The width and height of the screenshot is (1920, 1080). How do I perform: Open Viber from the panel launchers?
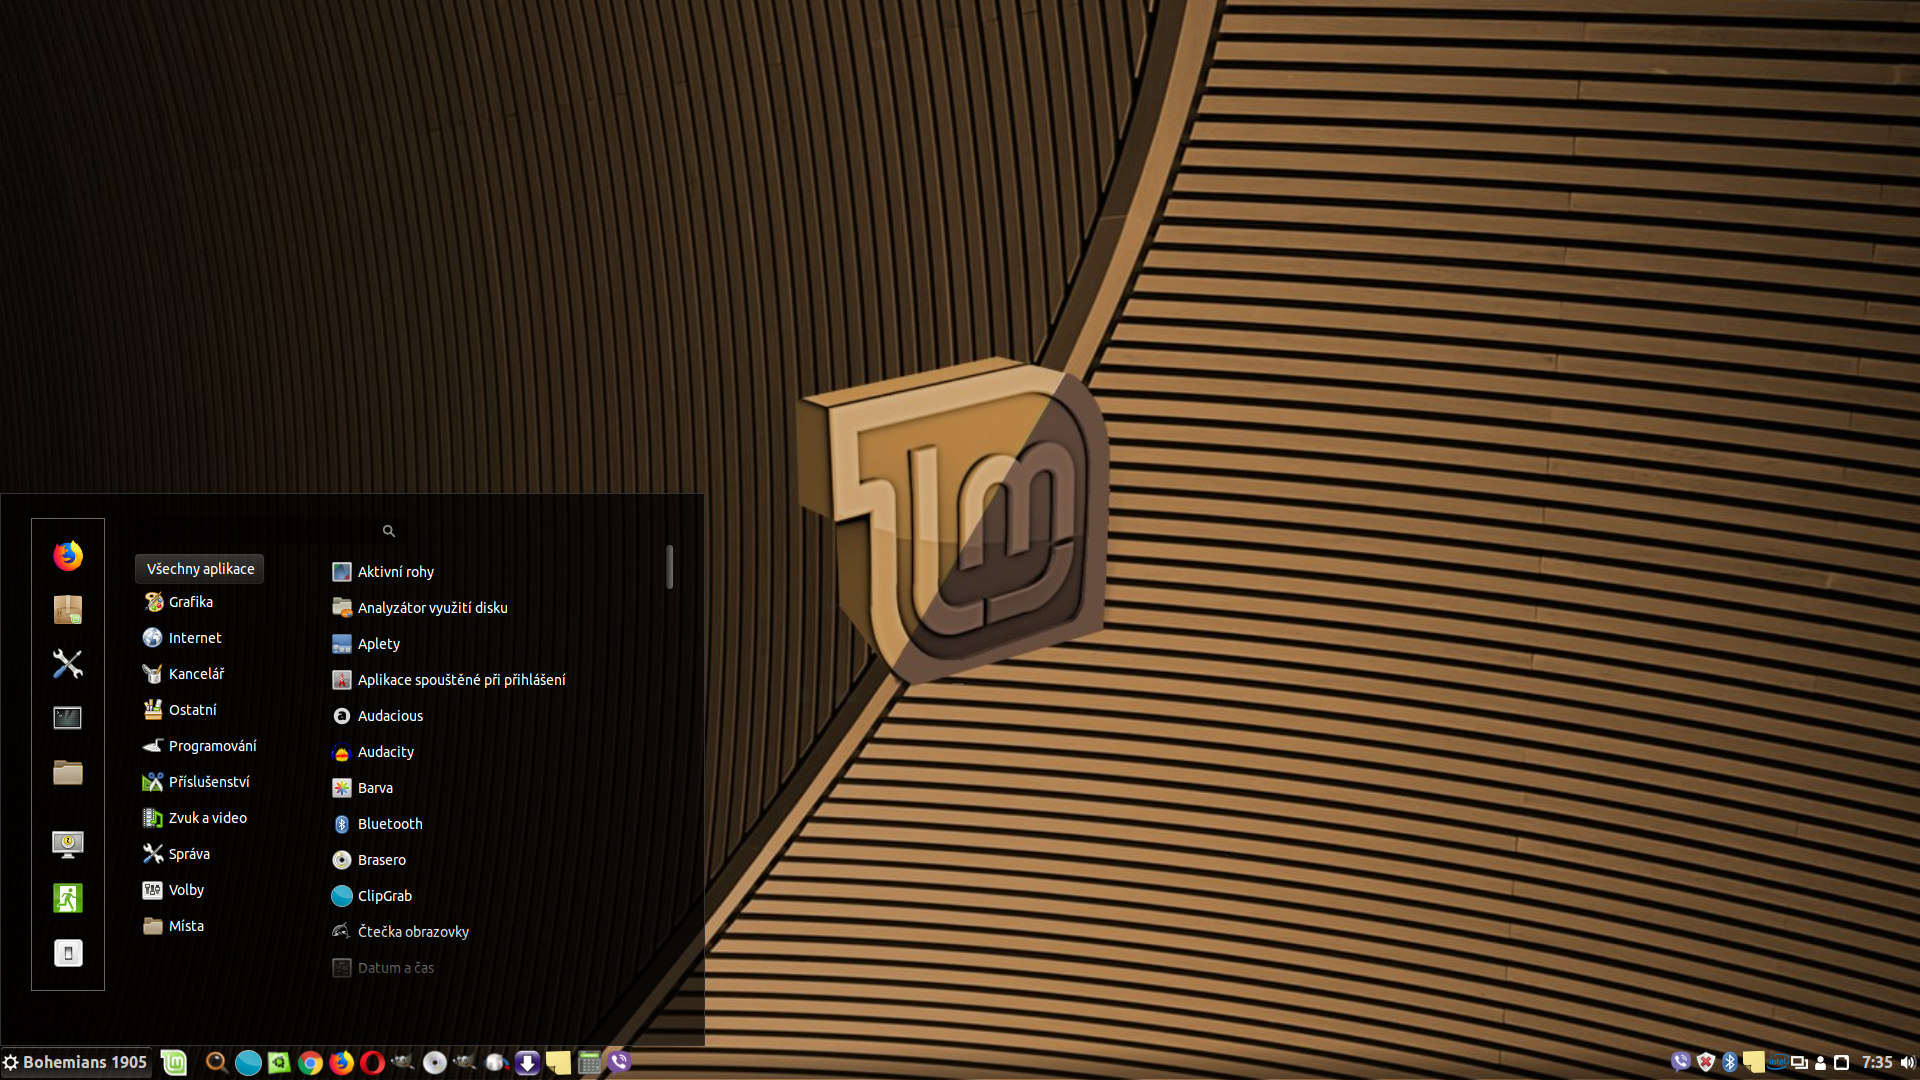click(620, 1062)
